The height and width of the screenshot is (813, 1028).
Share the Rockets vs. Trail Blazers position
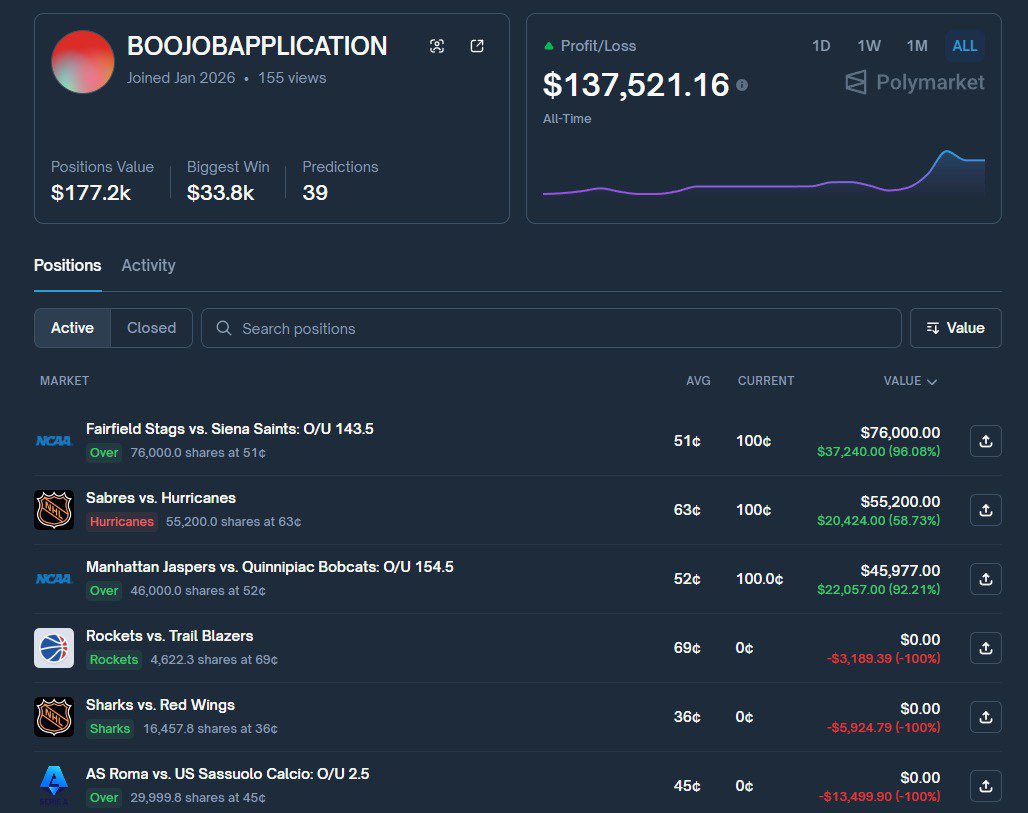(985, 648)
